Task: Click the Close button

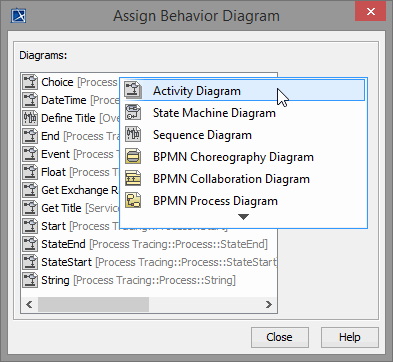Action: tap(280, 337)
